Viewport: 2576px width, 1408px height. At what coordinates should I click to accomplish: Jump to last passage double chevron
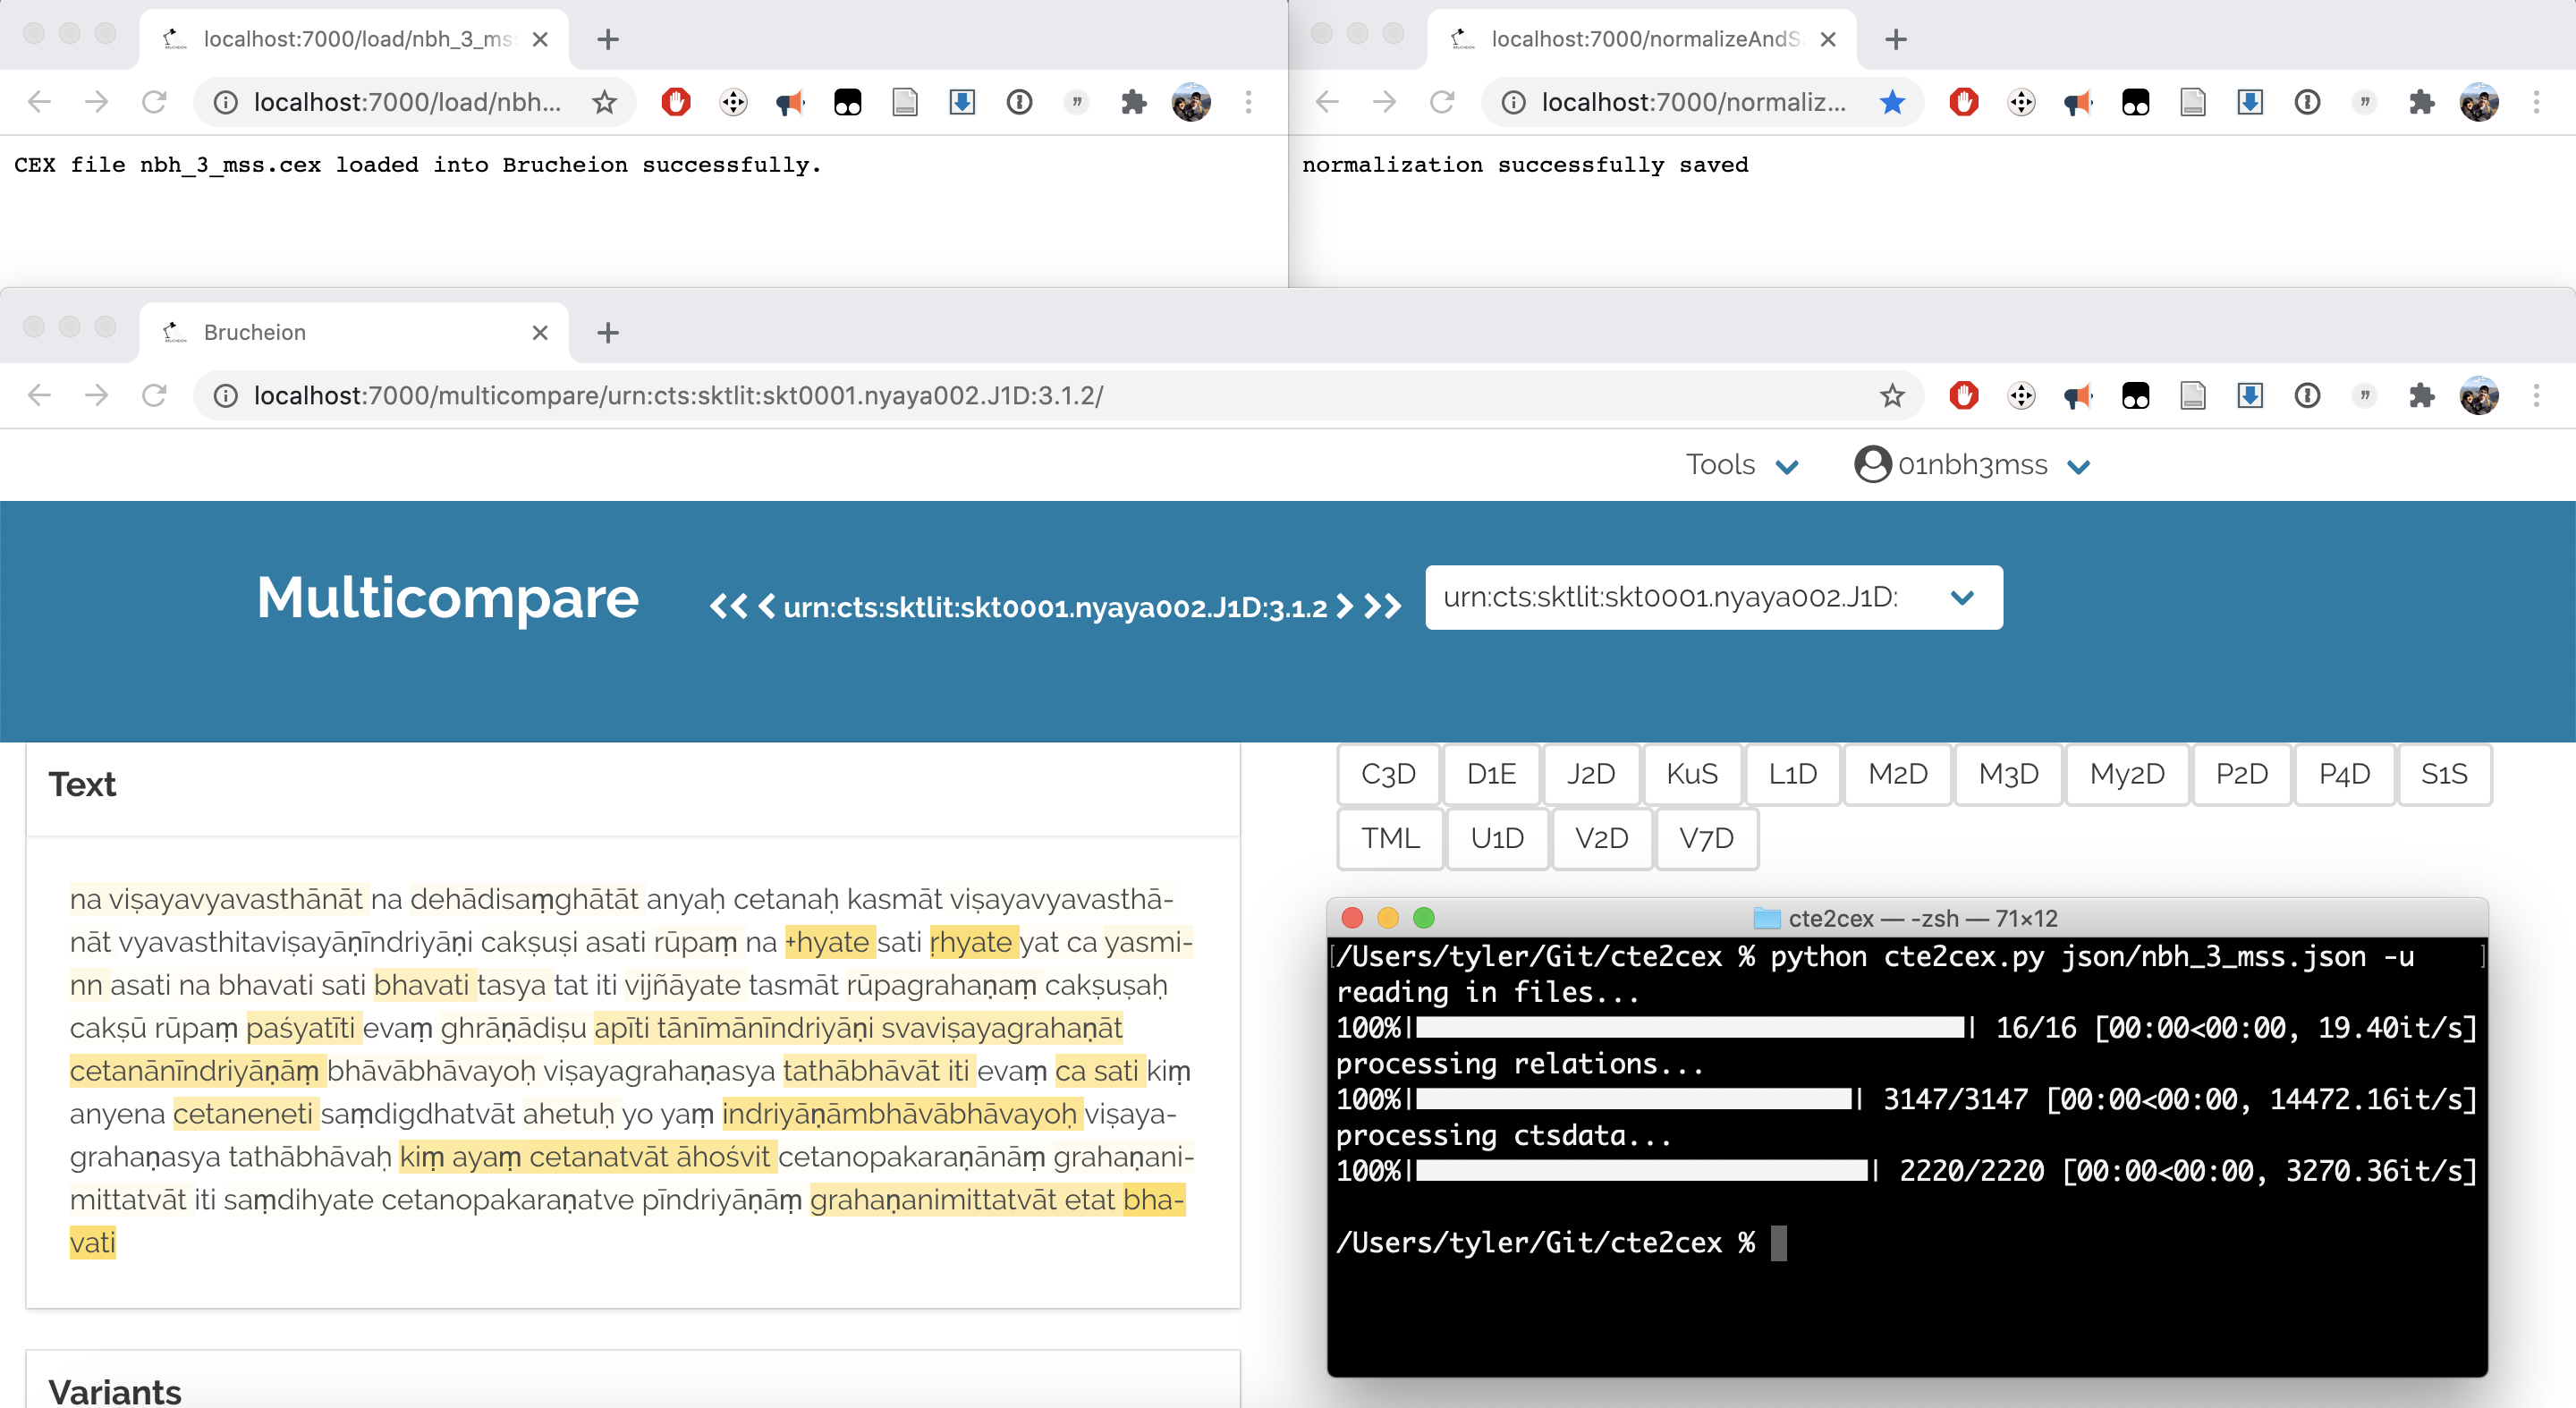pos(1384,607)
